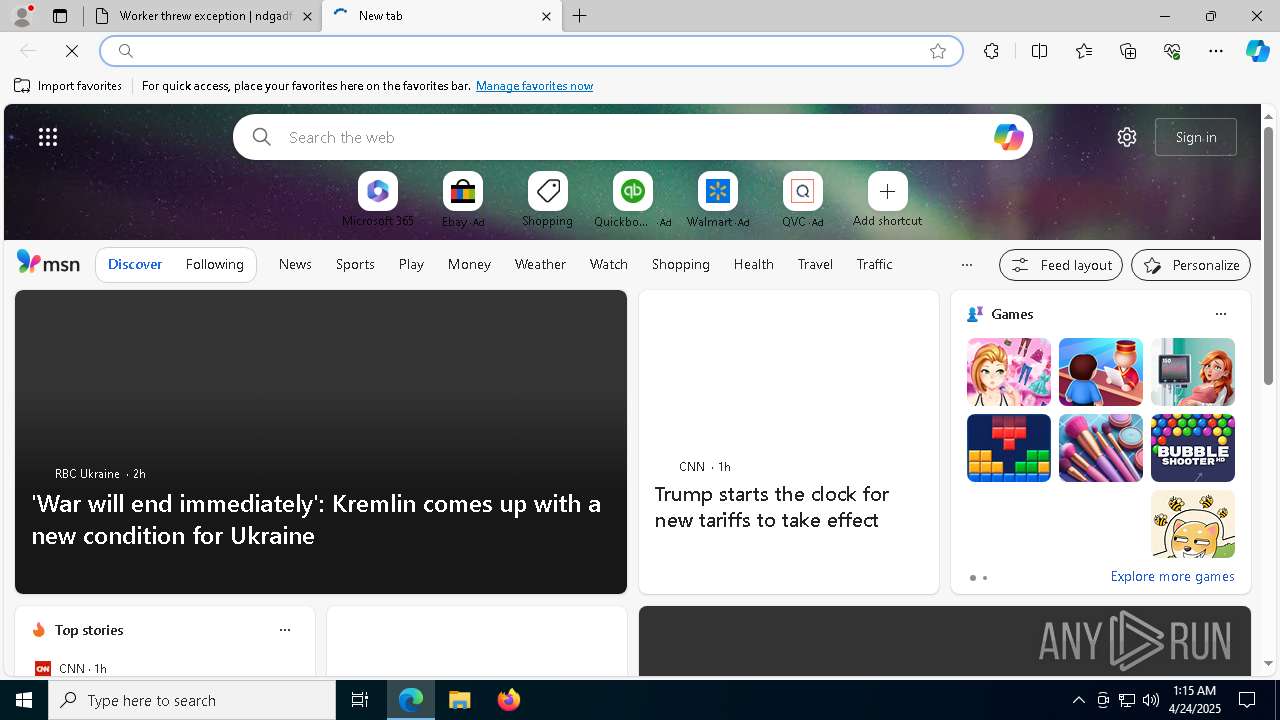Play the makeup brushes game thumbnail

(1100, 448)
